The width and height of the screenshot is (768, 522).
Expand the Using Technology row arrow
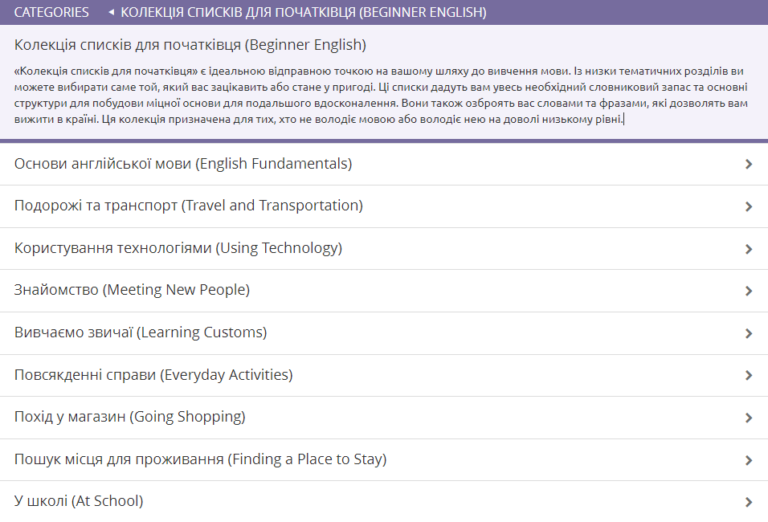click(749, 249)
